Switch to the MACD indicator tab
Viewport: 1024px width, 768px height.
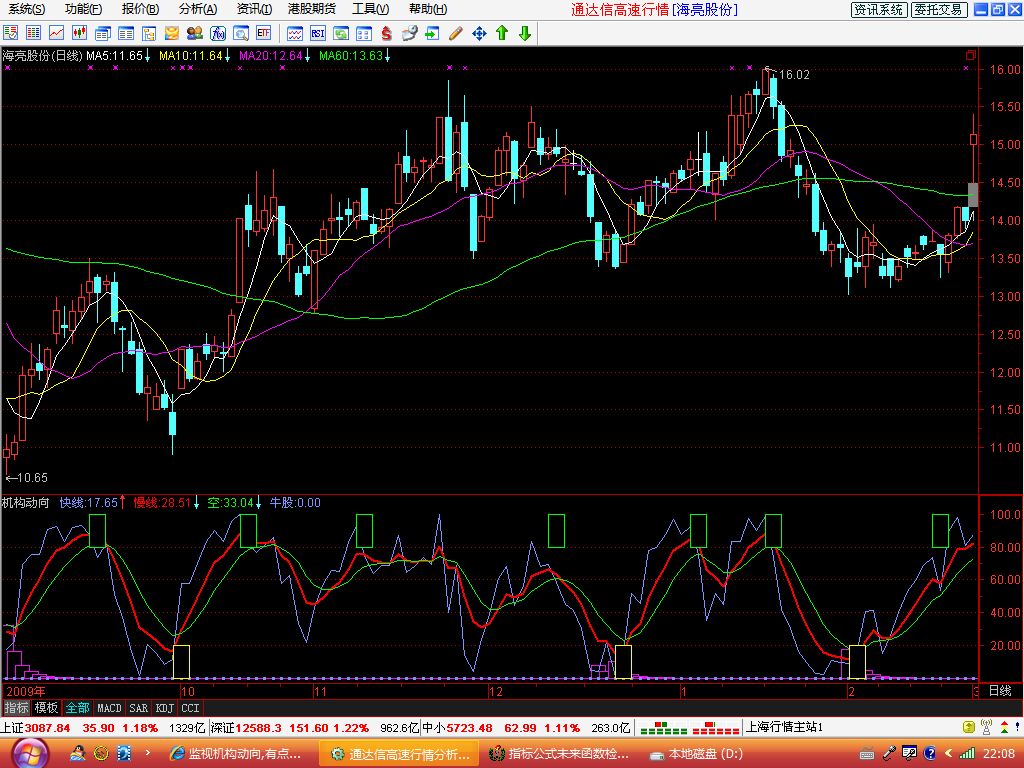[x=109, y=707]
